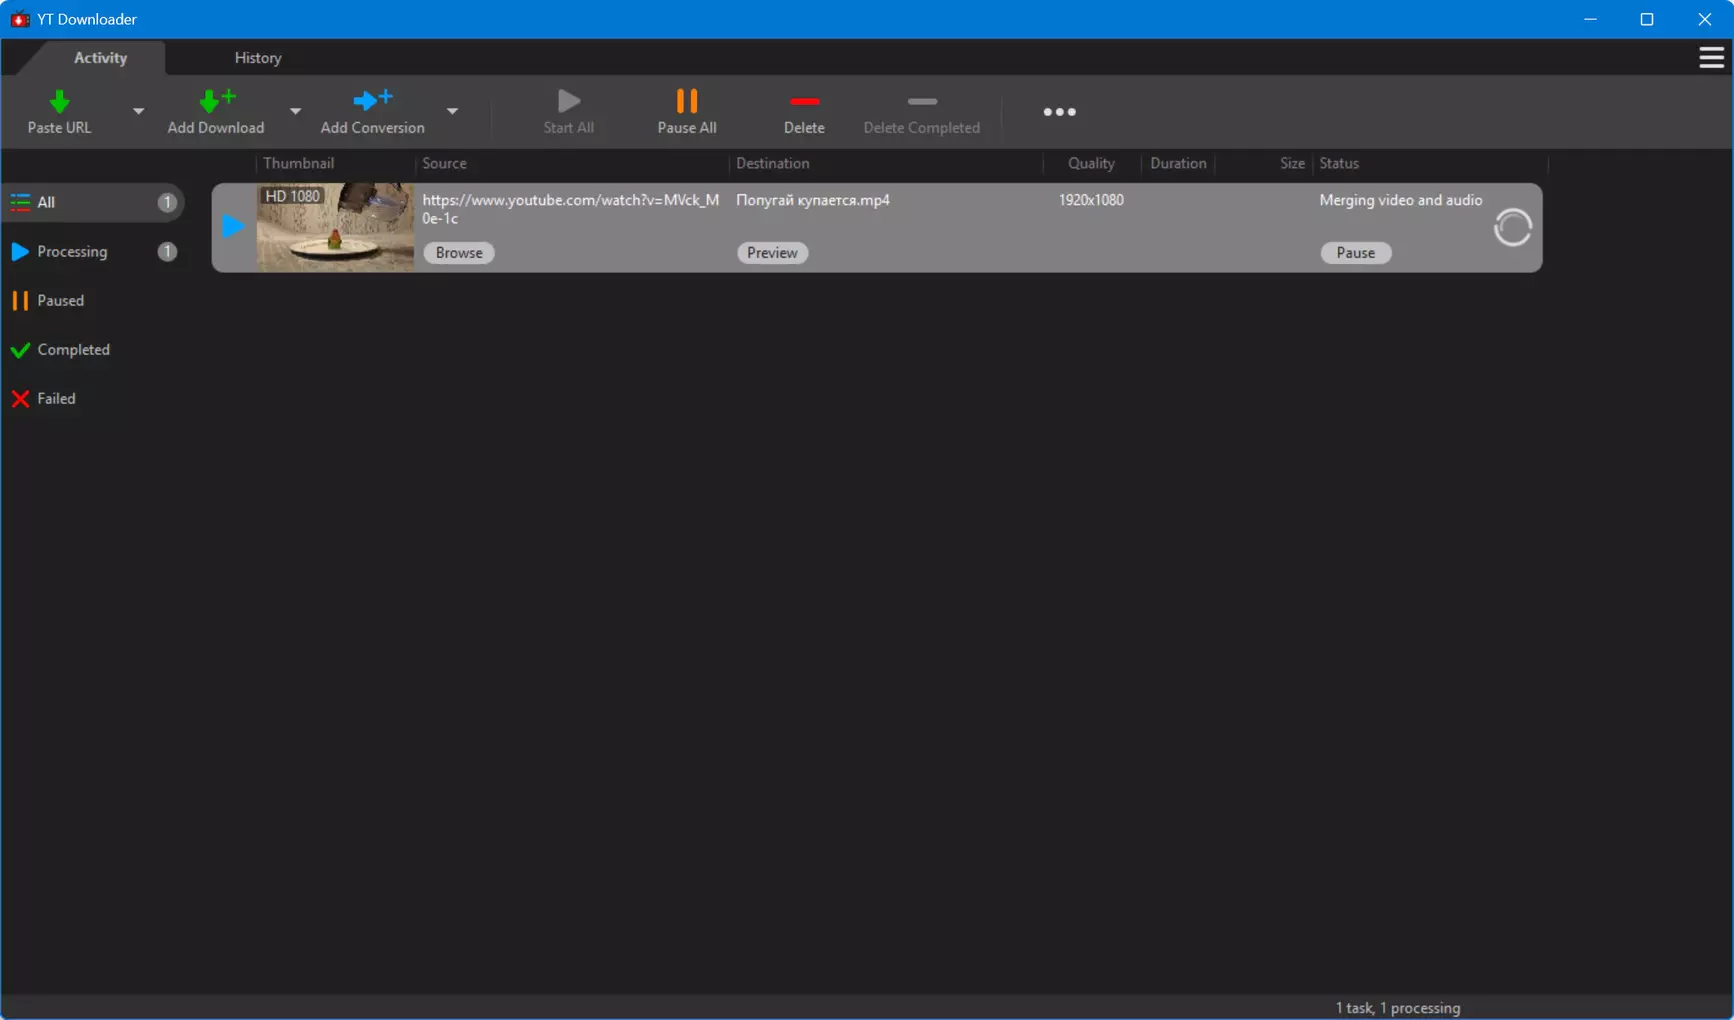Maximize the YT Downloader window

tap(1647, 19)
